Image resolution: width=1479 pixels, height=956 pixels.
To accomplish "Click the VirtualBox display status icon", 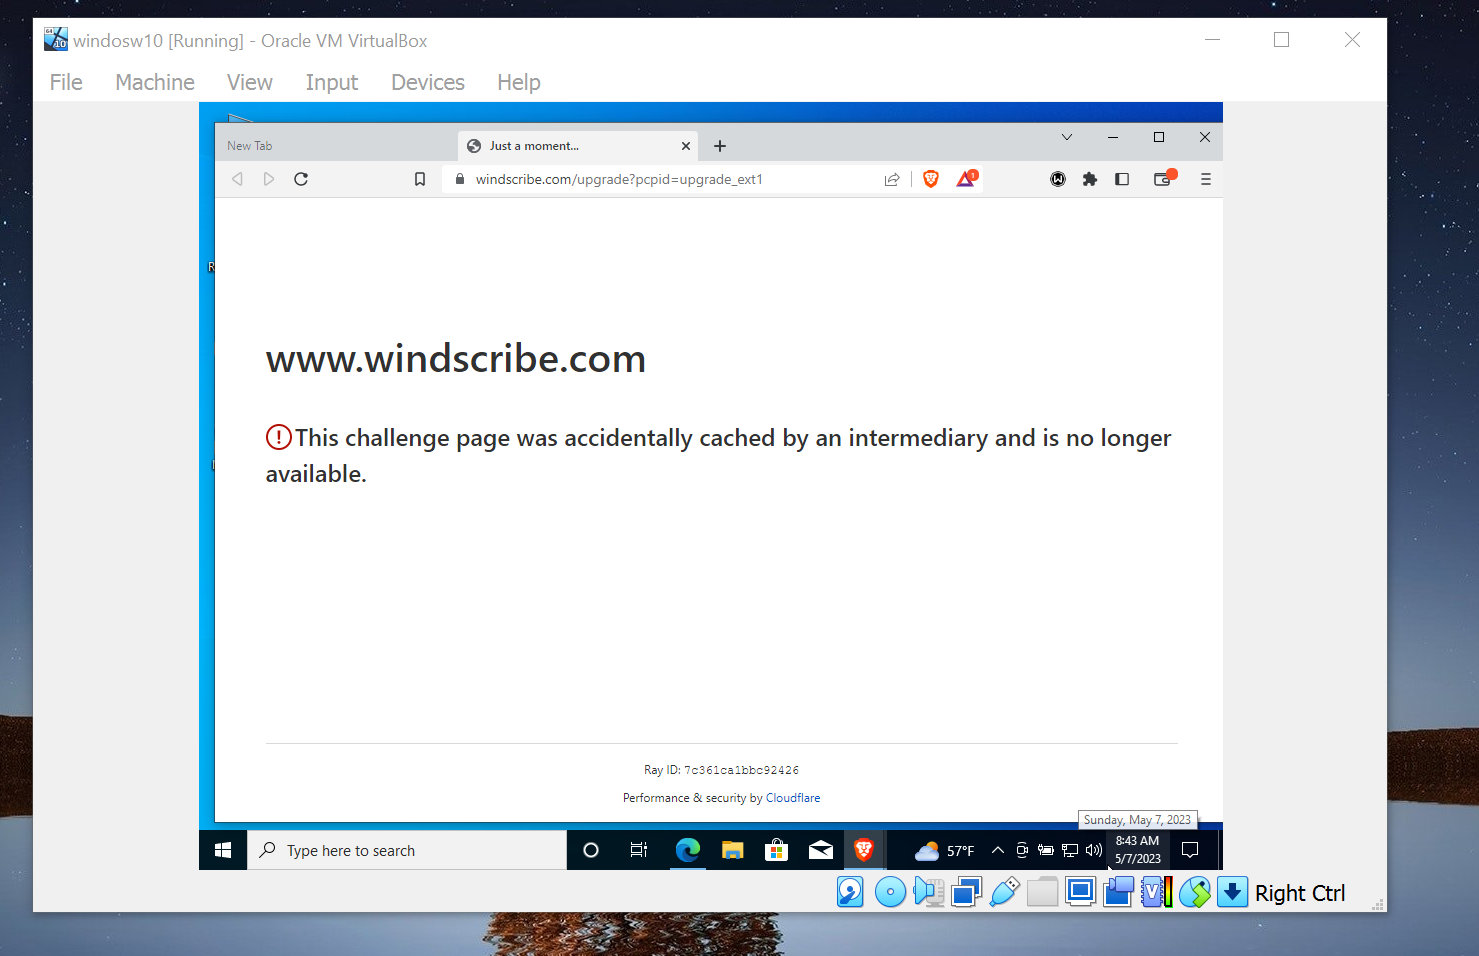I will point(1080,892).
